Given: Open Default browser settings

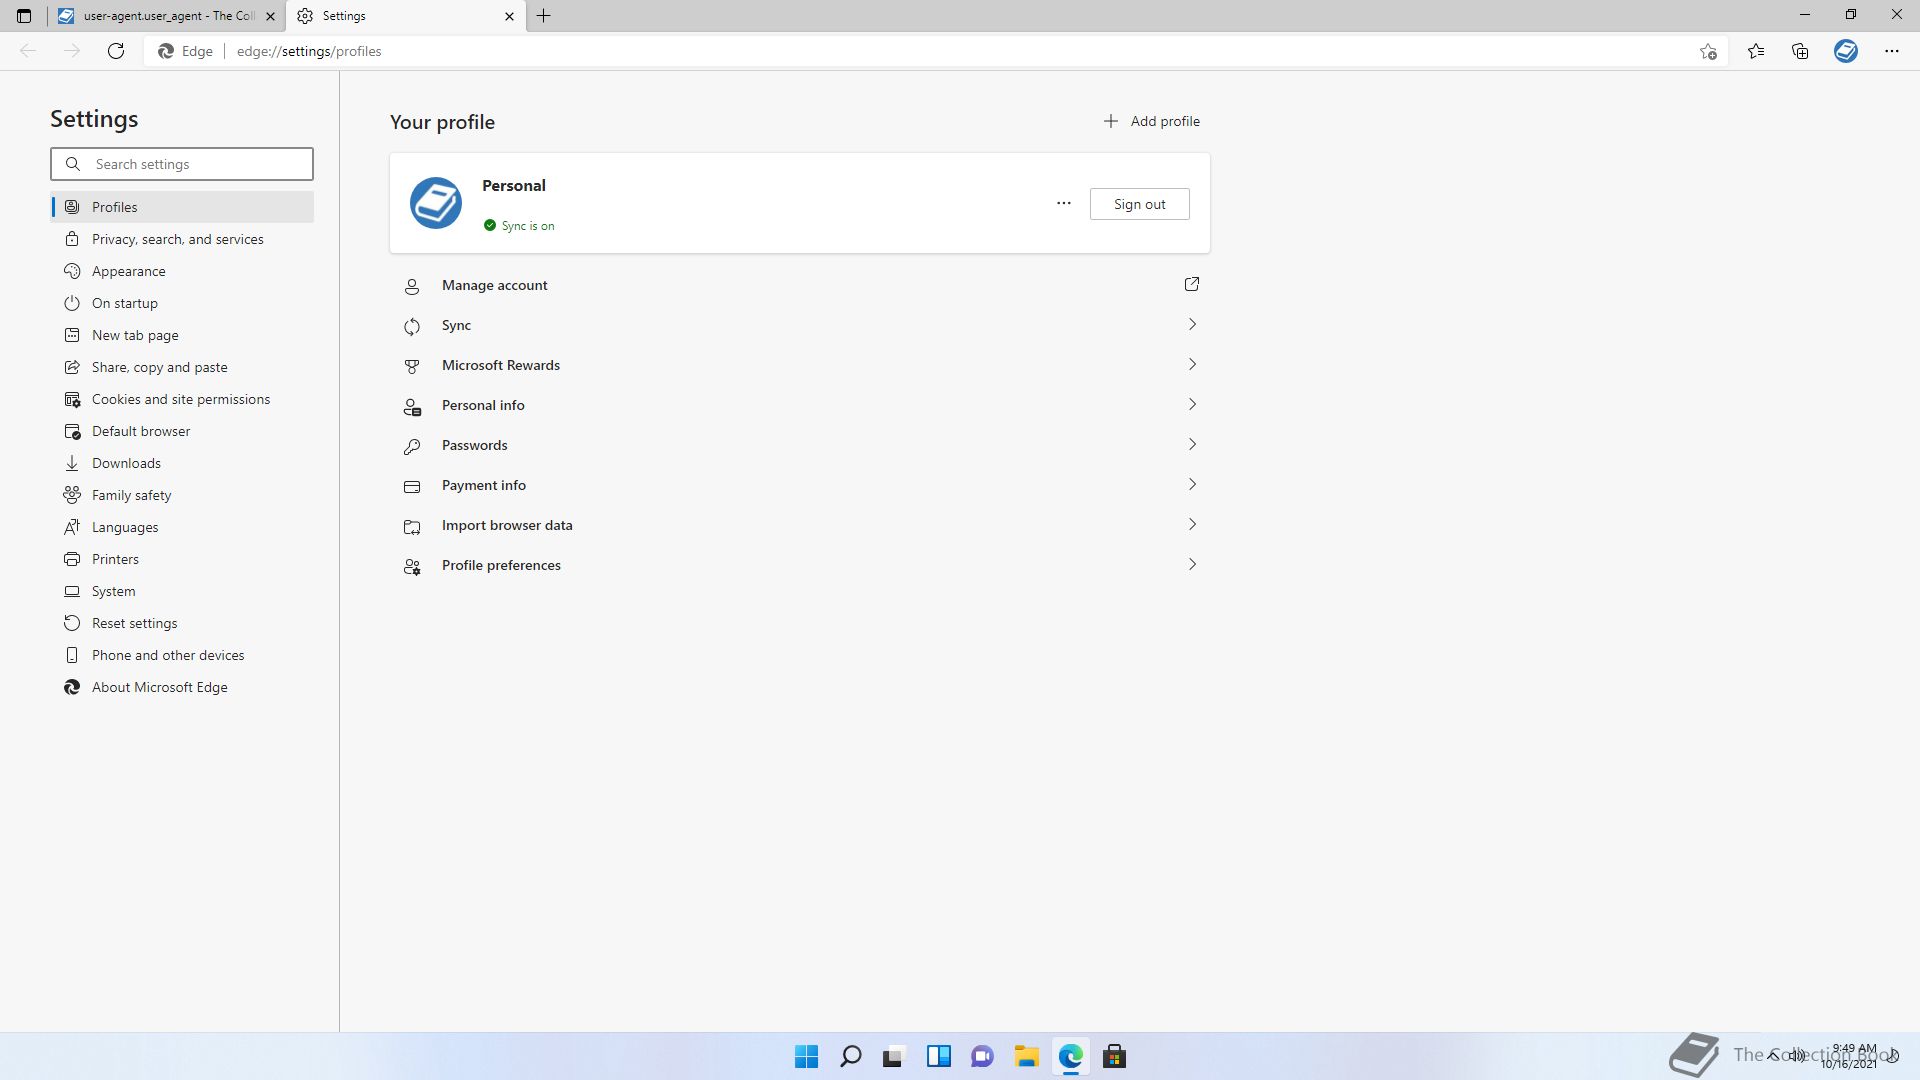Looking at the screenshot, I should [x=182, y=431].
